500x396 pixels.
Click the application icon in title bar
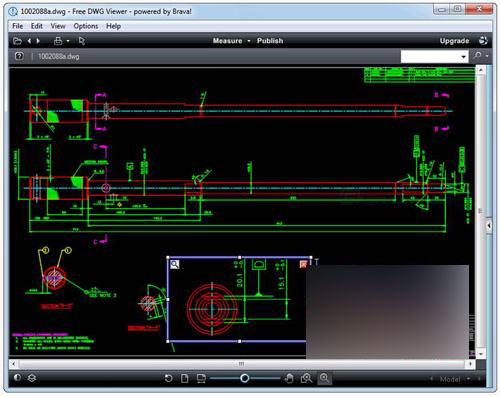(x=13, y=11)
